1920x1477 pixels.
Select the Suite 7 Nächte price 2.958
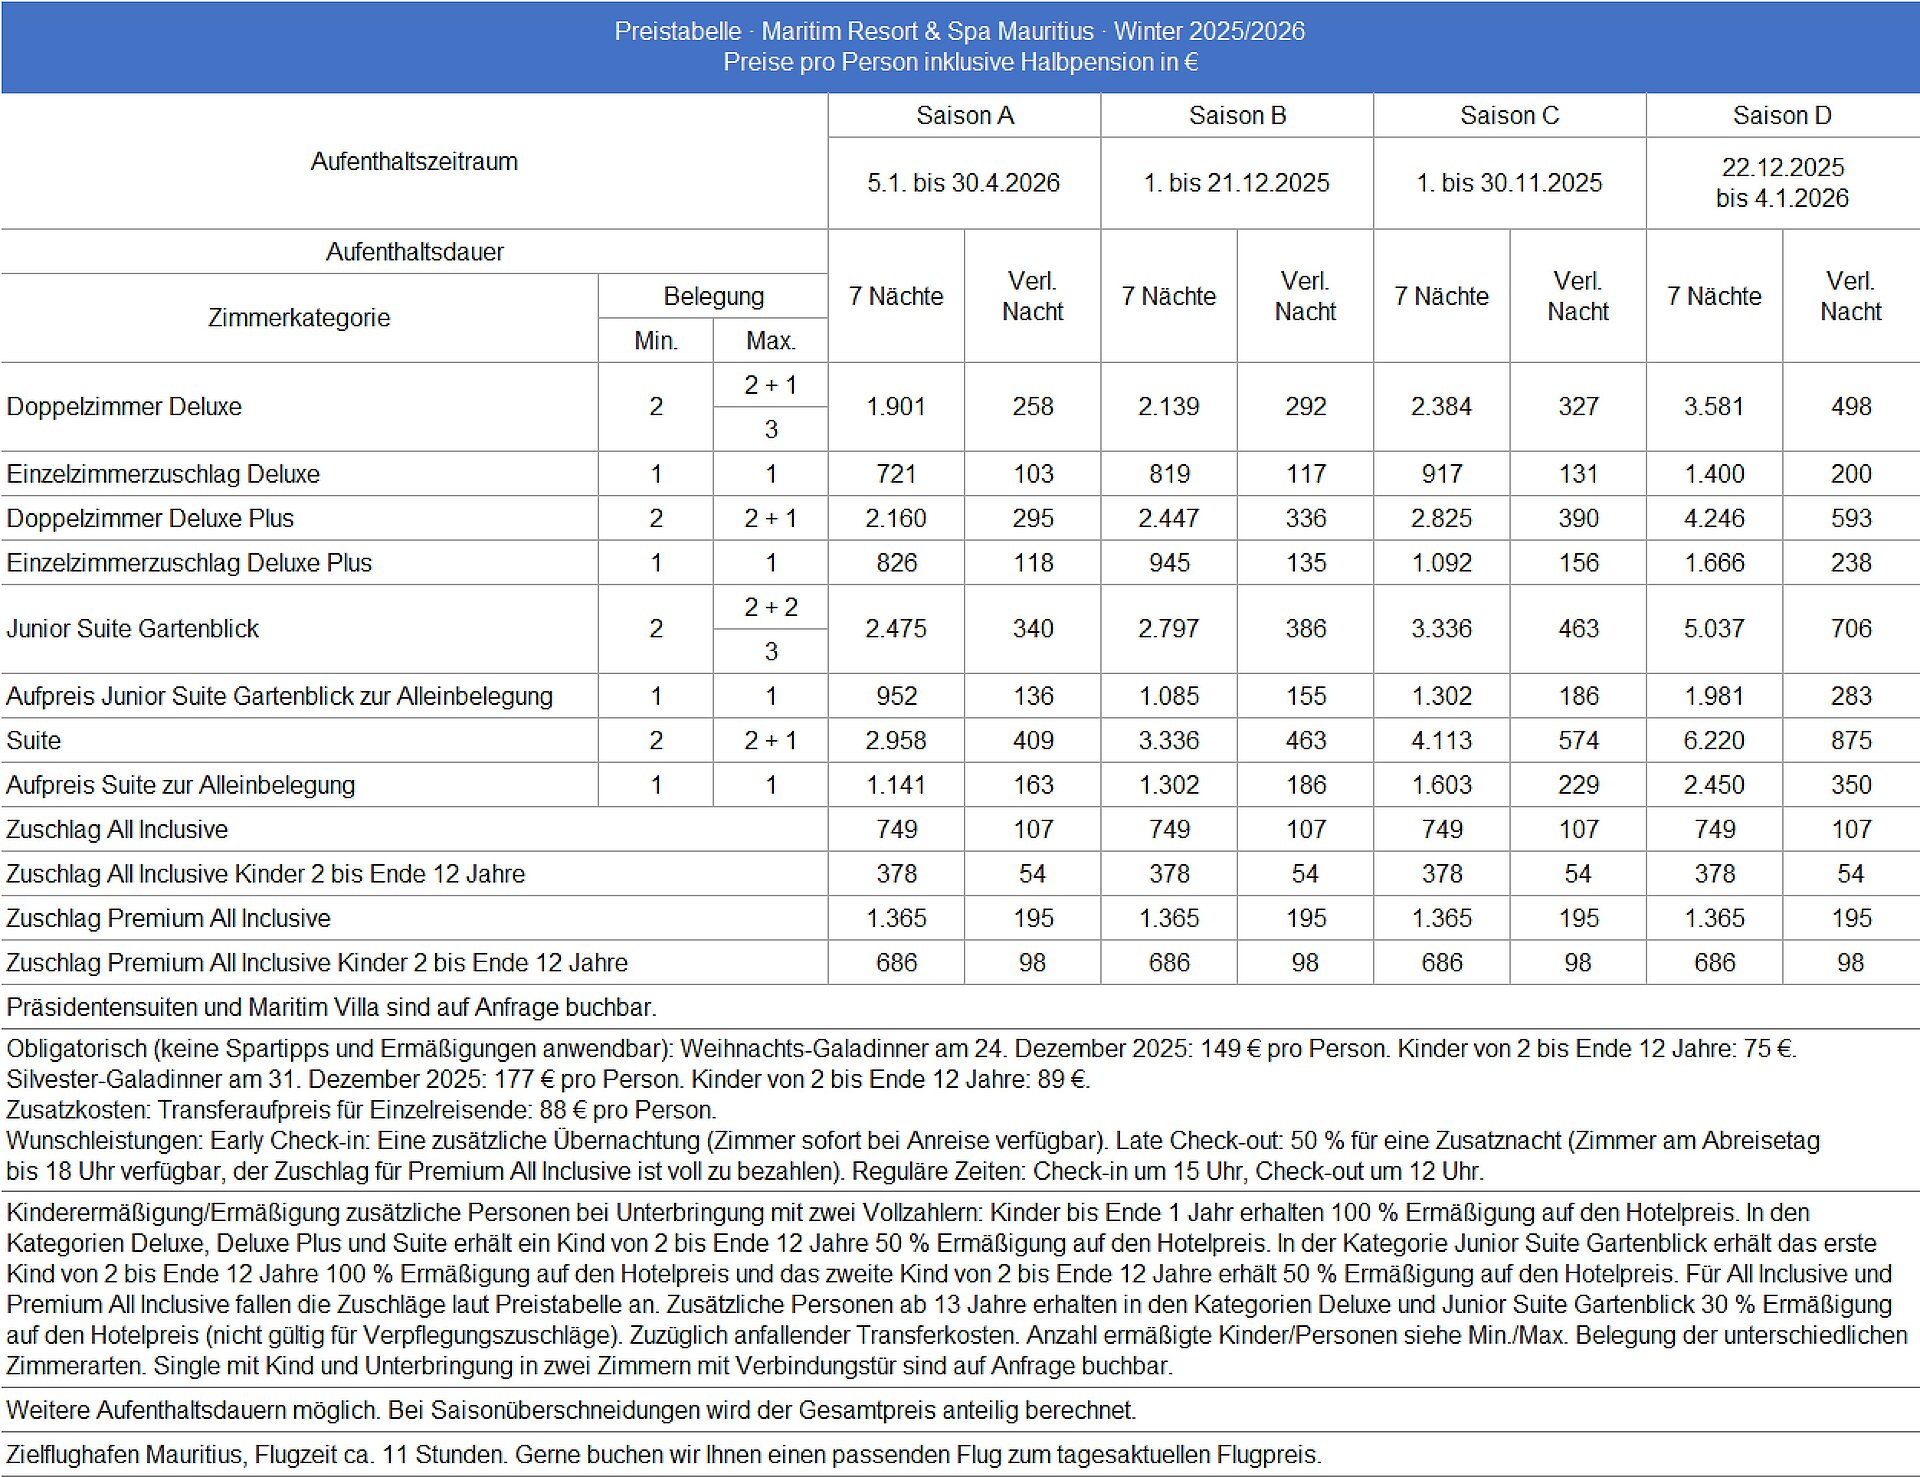896,741
